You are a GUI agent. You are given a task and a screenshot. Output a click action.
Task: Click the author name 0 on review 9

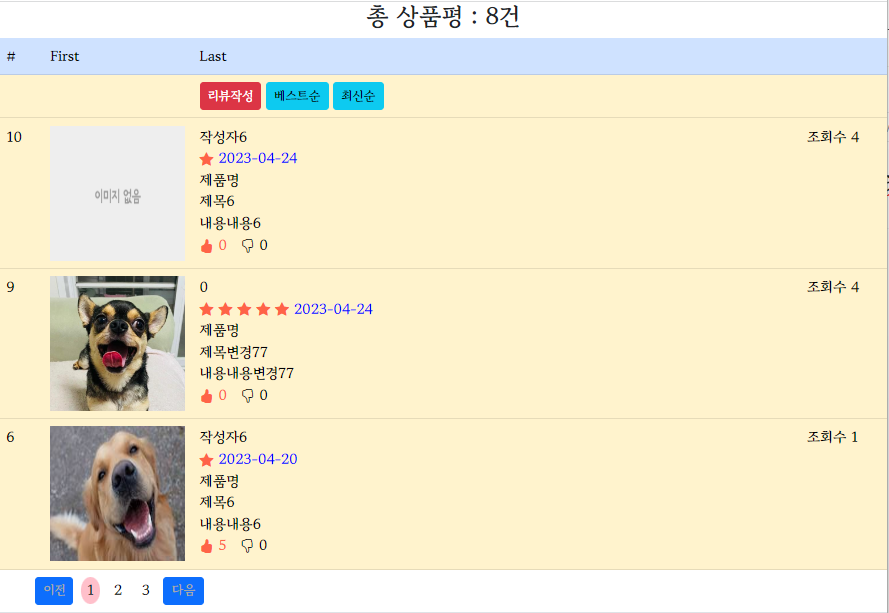pos(204,287)
